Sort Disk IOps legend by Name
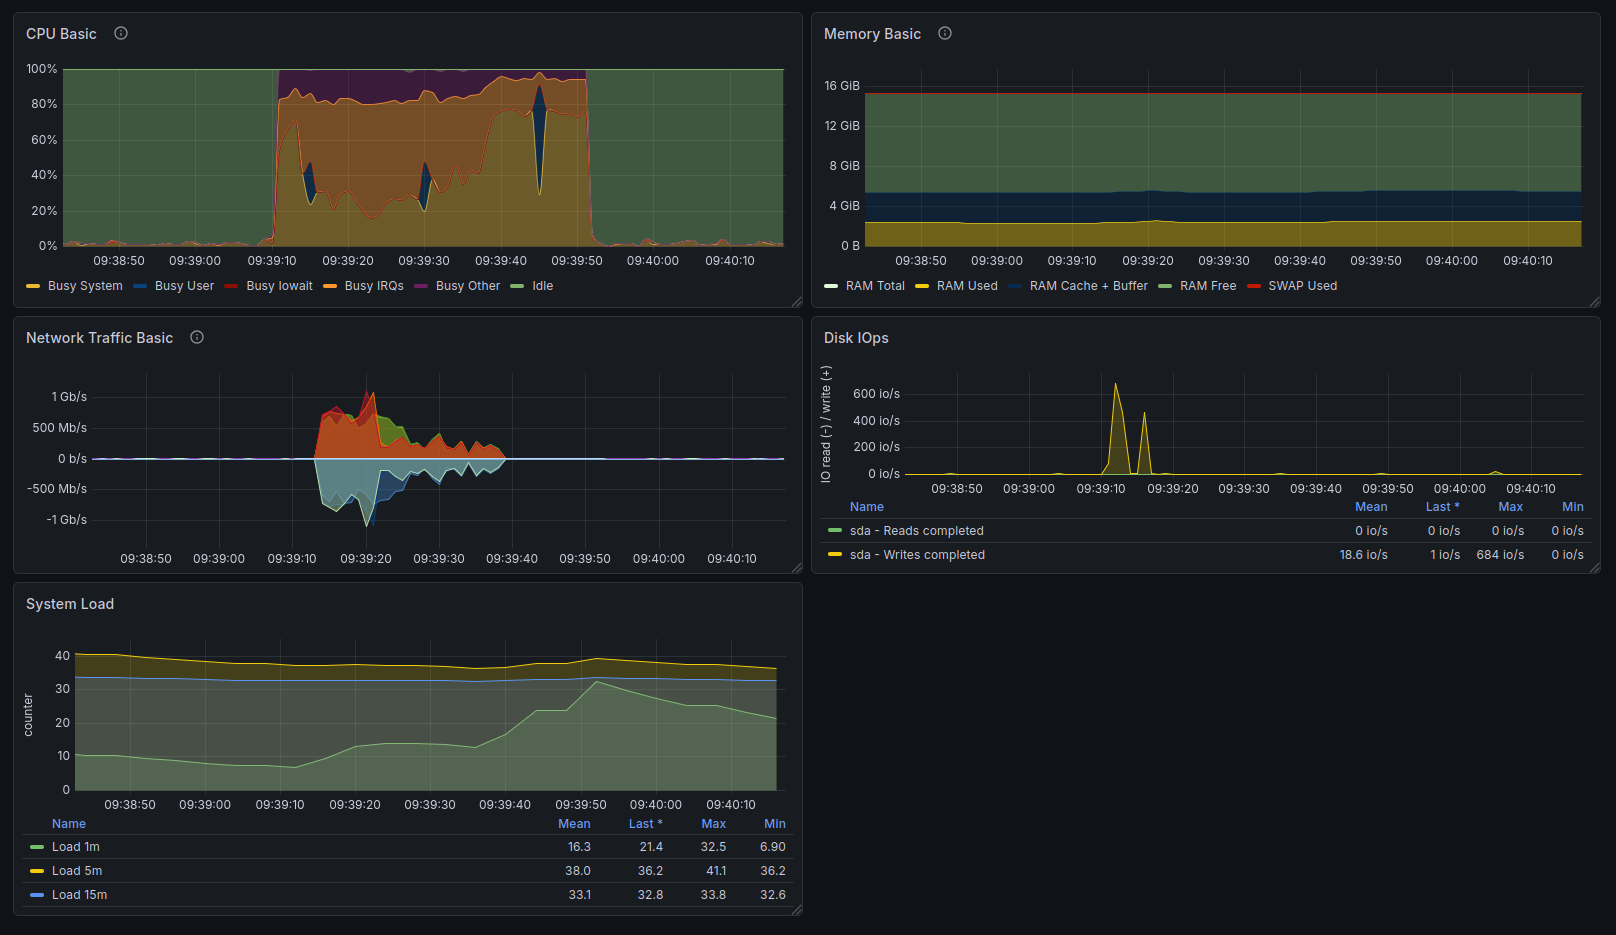Viewport: 1616px width, 935px height. [x=866, y=507]
